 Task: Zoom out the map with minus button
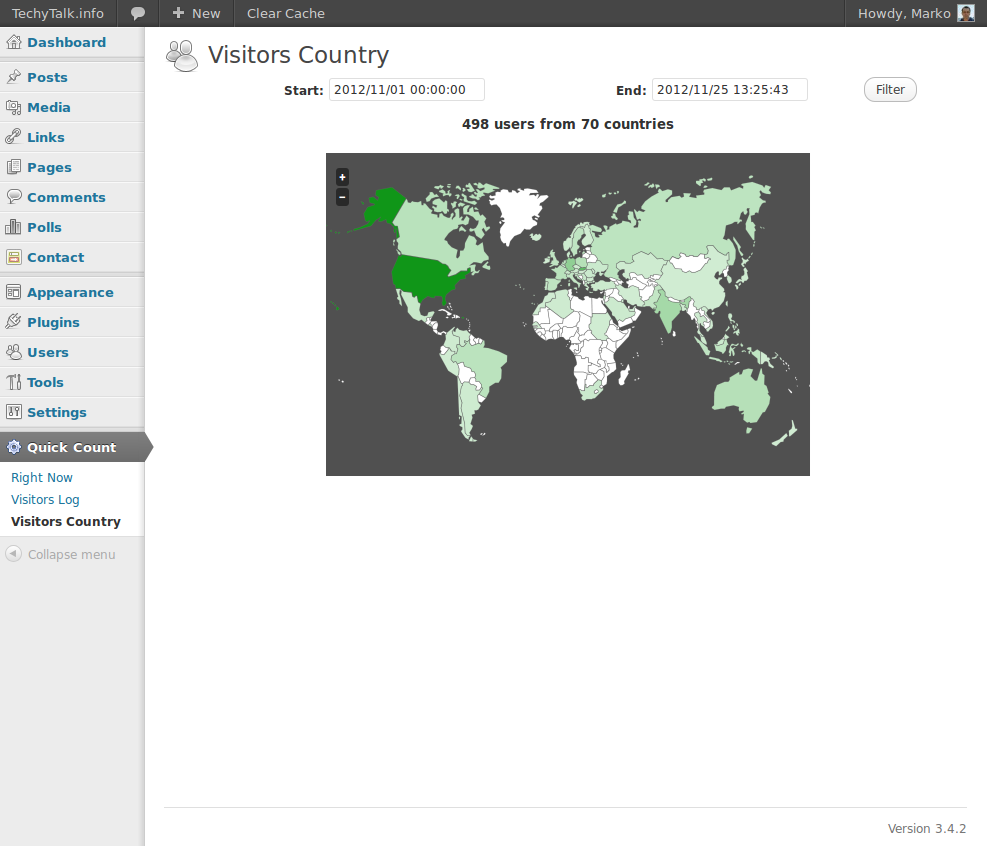coord(342,197)
